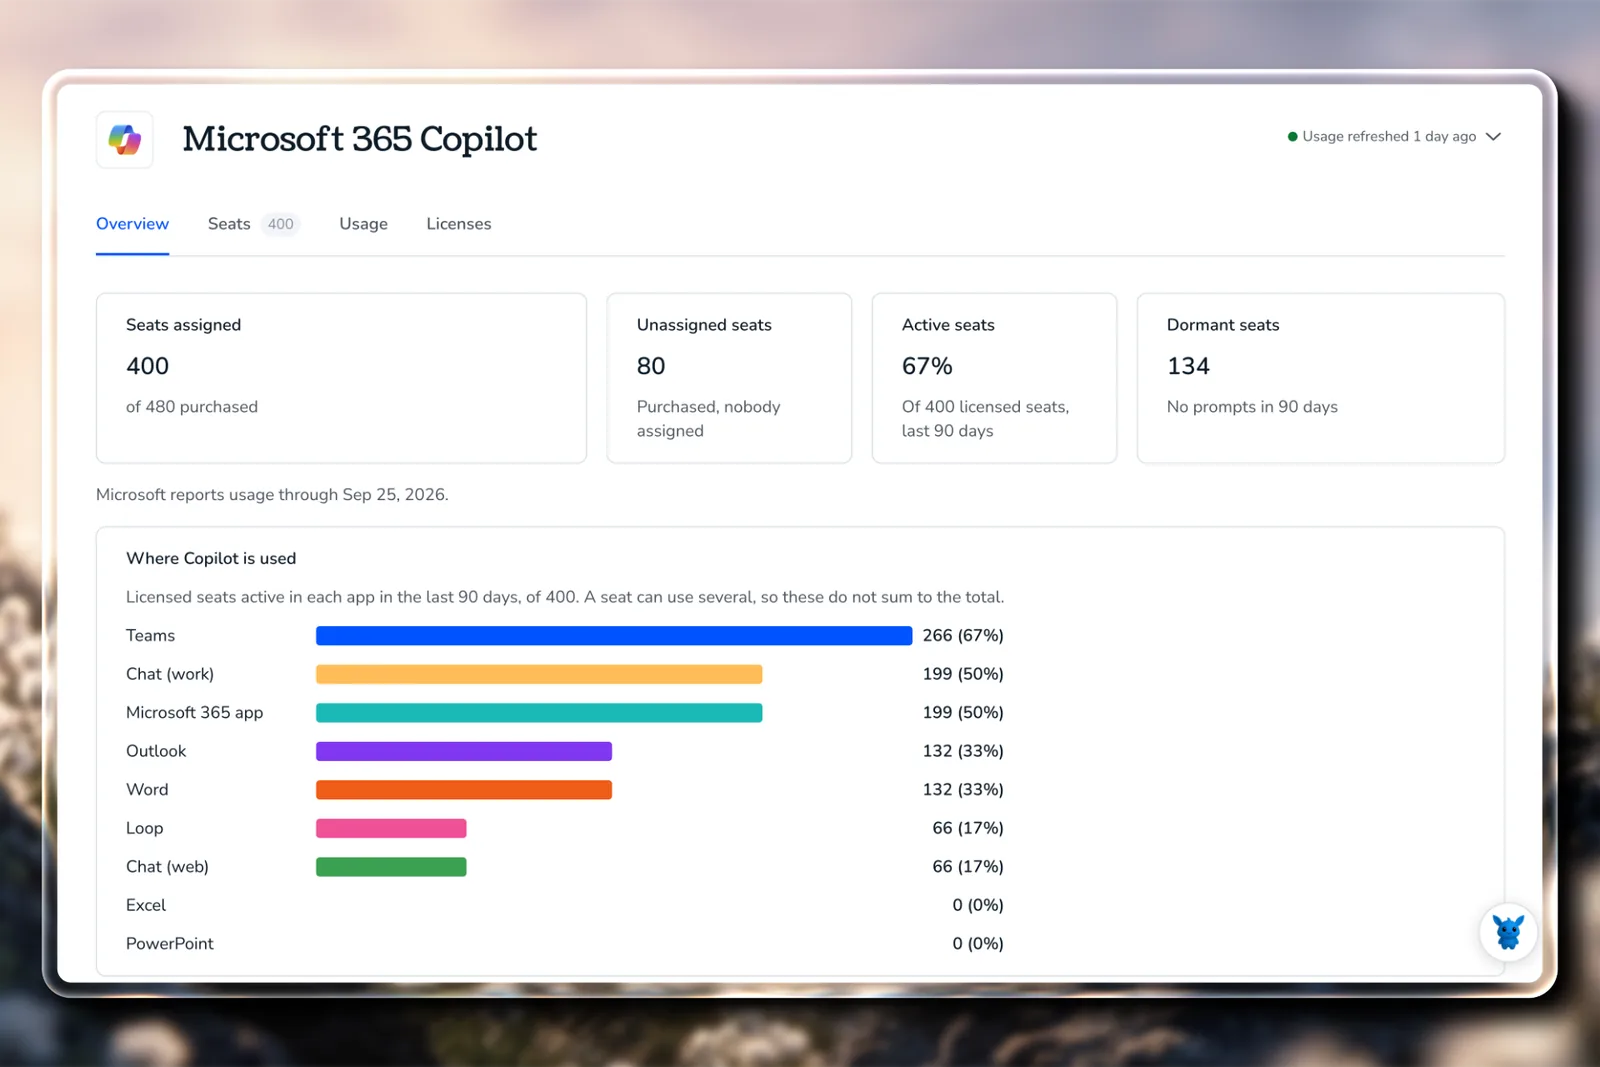Click the Microsoft 365 Copilot page title
Image resolution: width=1600 pixels, height=1067 pixels.
pos(360,139)
